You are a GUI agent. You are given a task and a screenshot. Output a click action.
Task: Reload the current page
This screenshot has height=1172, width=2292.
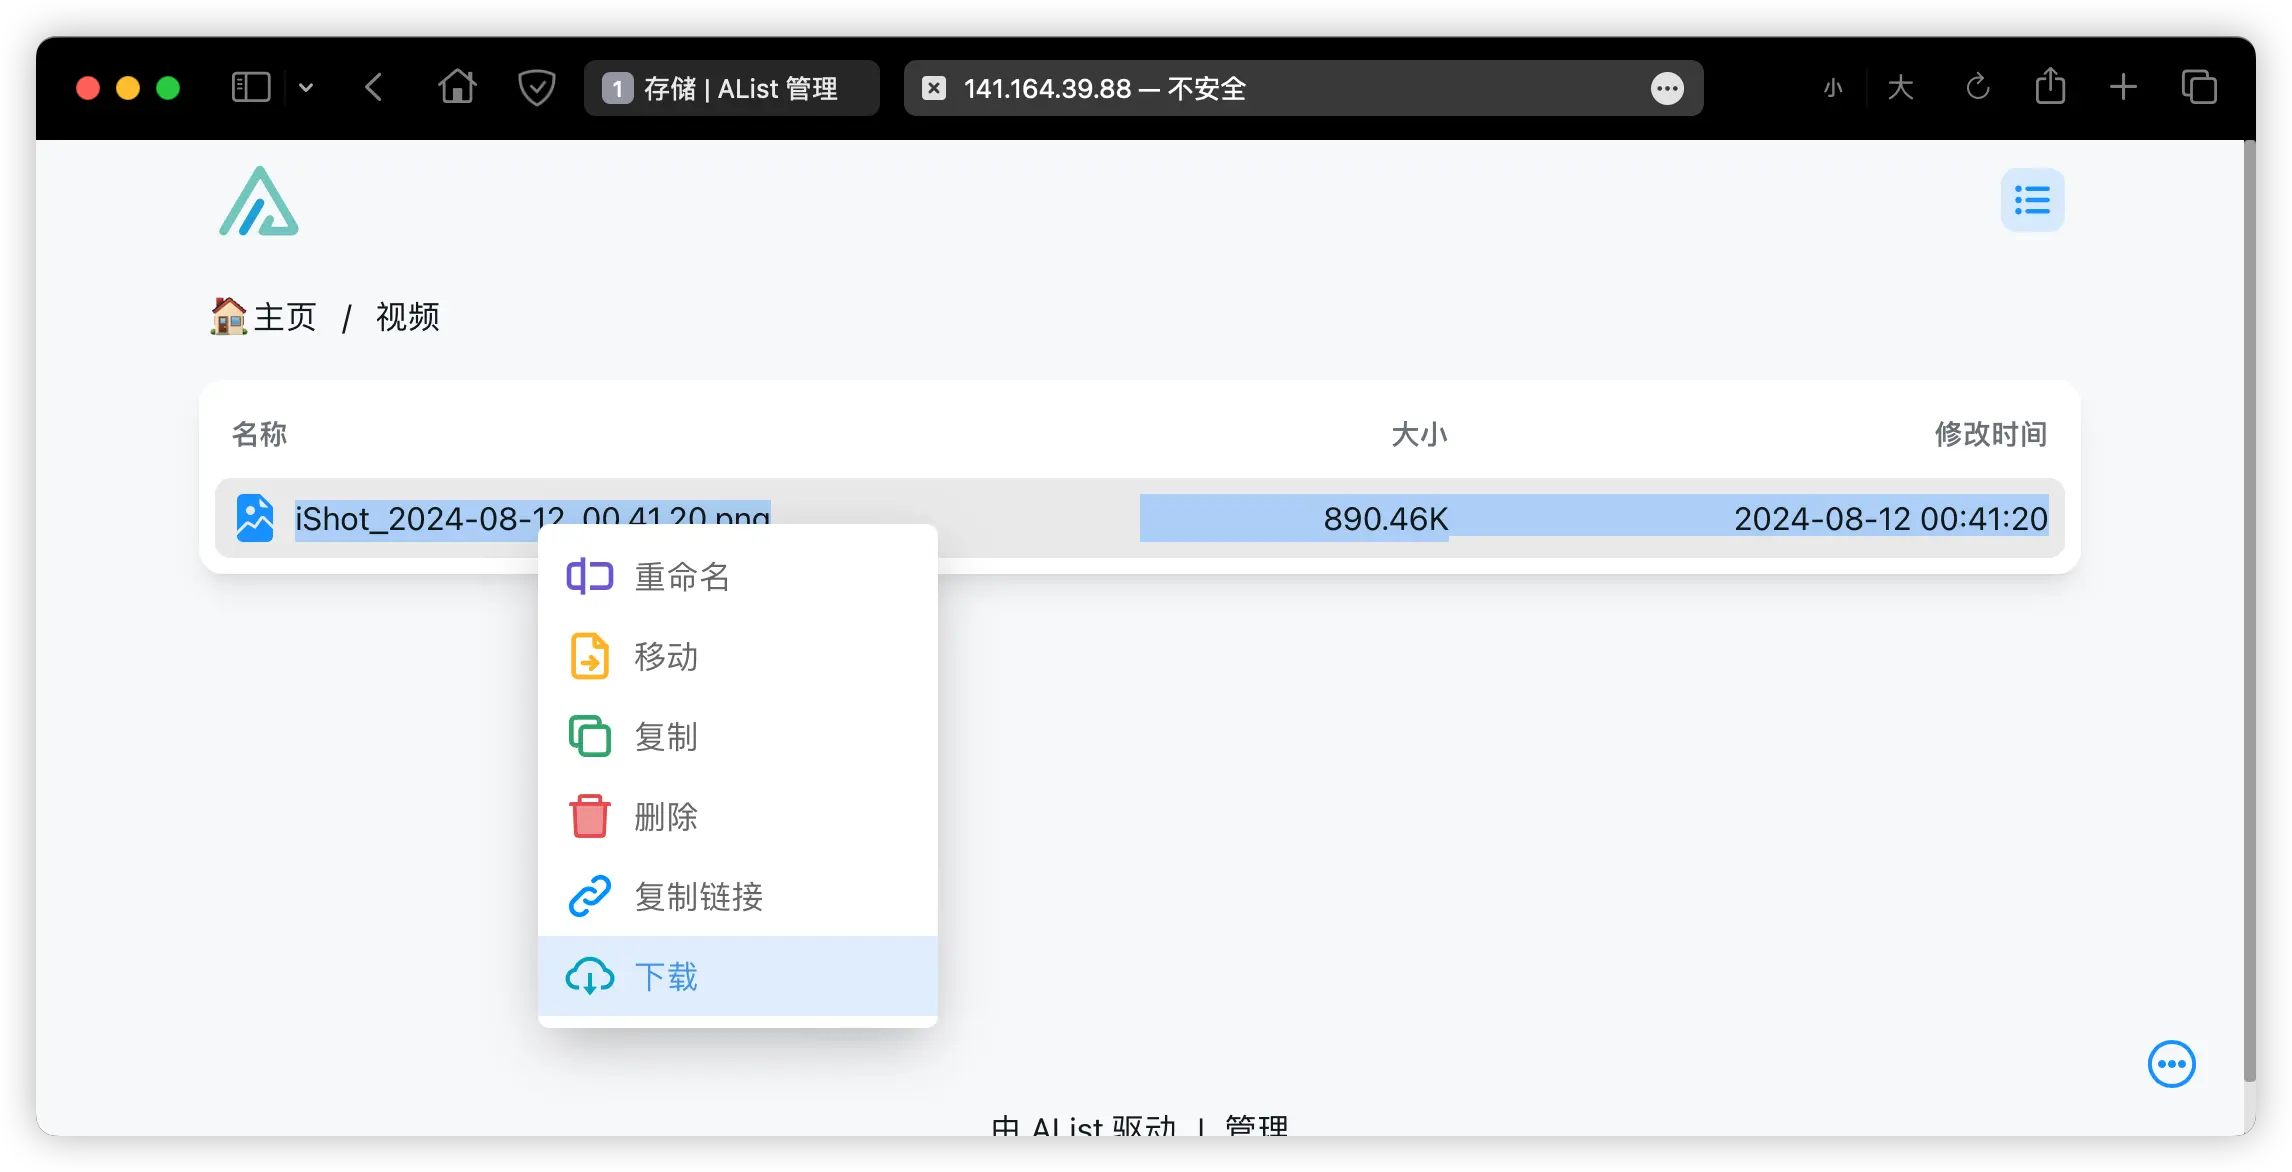[x=1977, y=88]
